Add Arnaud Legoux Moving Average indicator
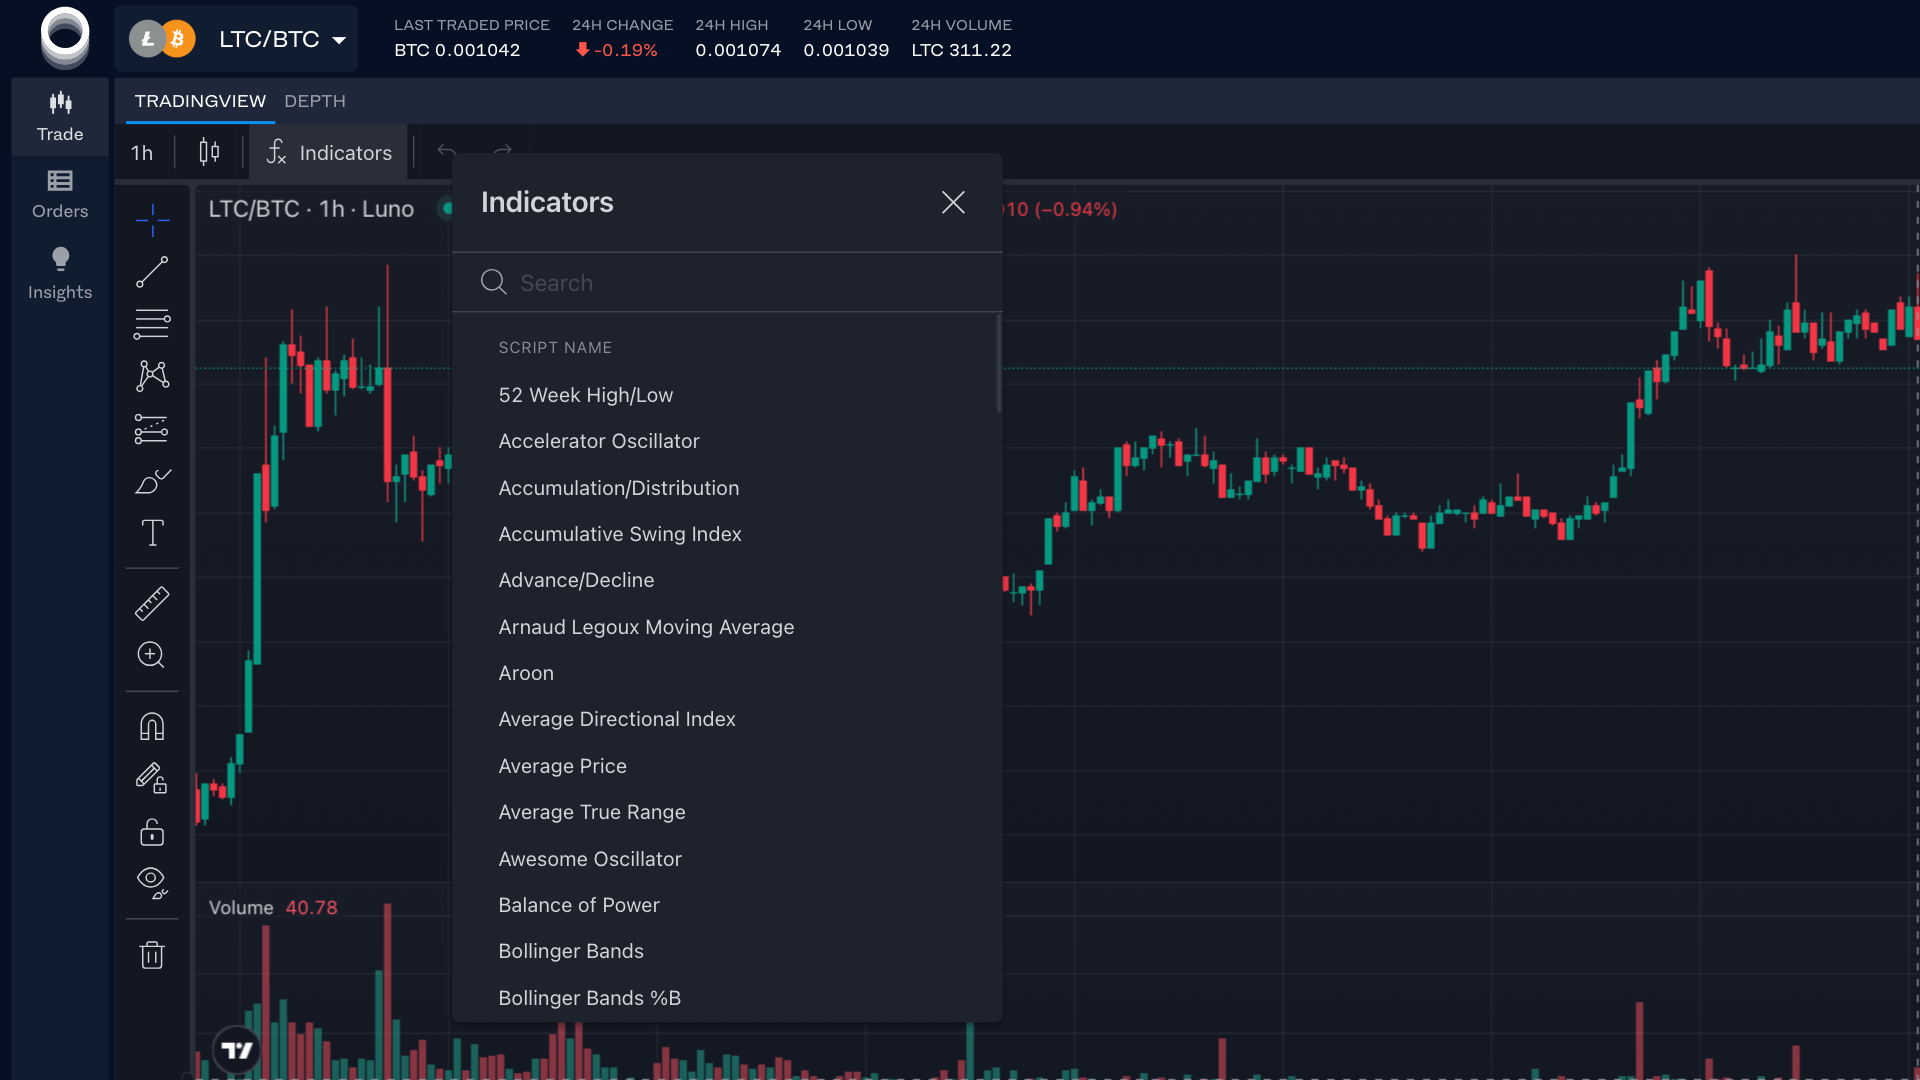 725,627
